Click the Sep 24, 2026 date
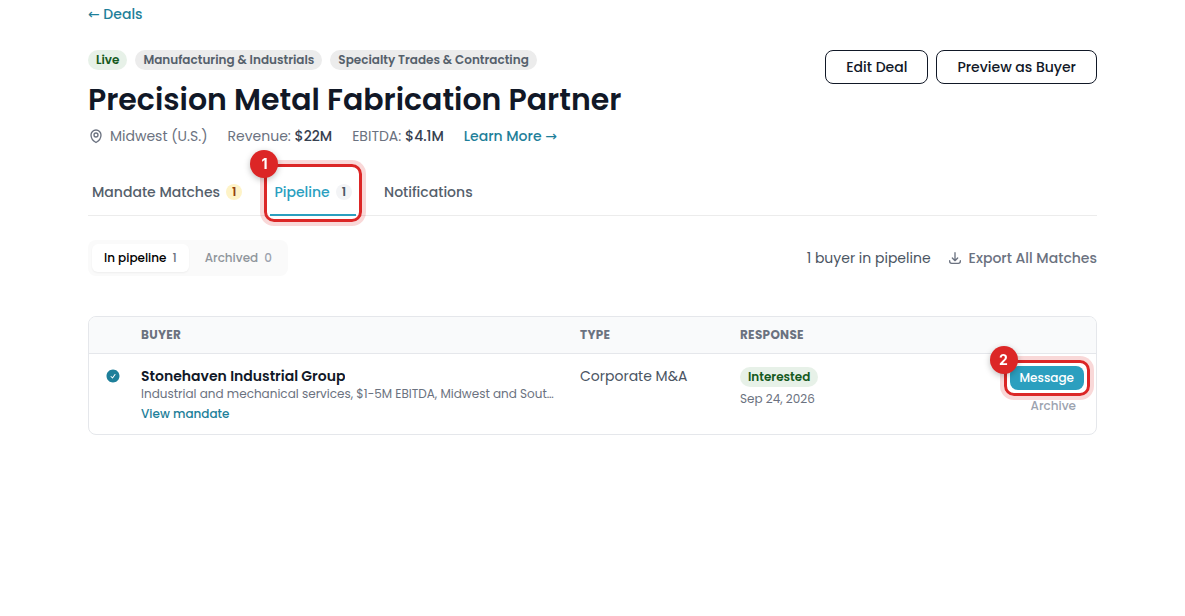1185x616 pixels. 777,398
